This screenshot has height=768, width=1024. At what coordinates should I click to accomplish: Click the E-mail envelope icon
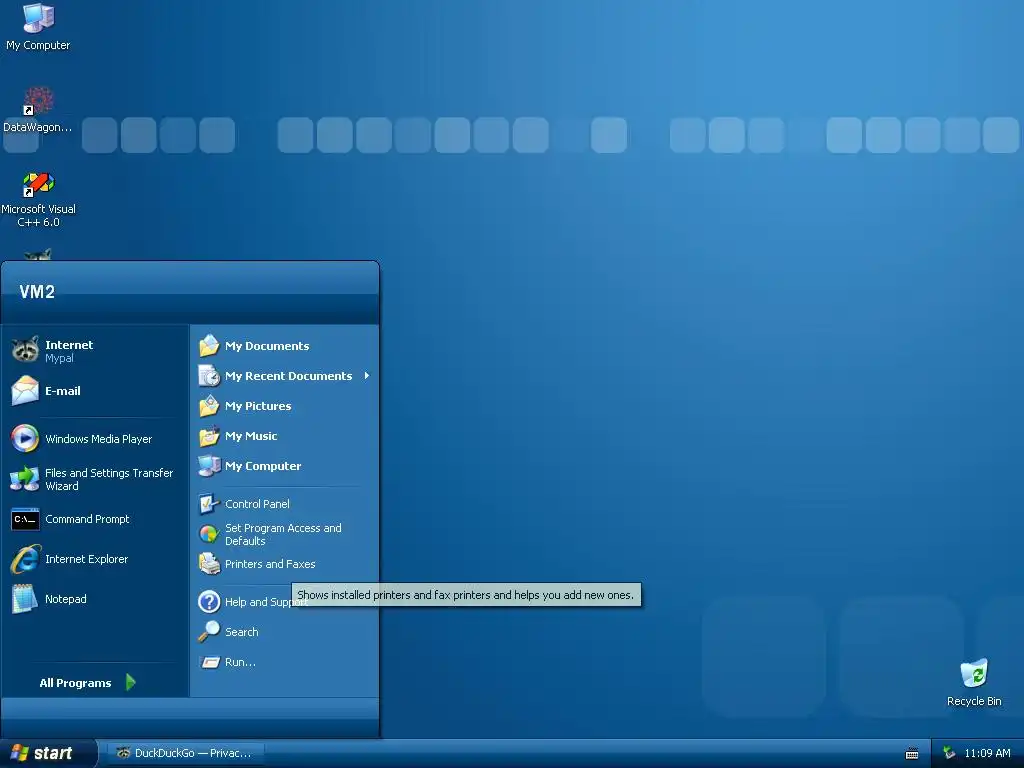(x=25, y=391)
